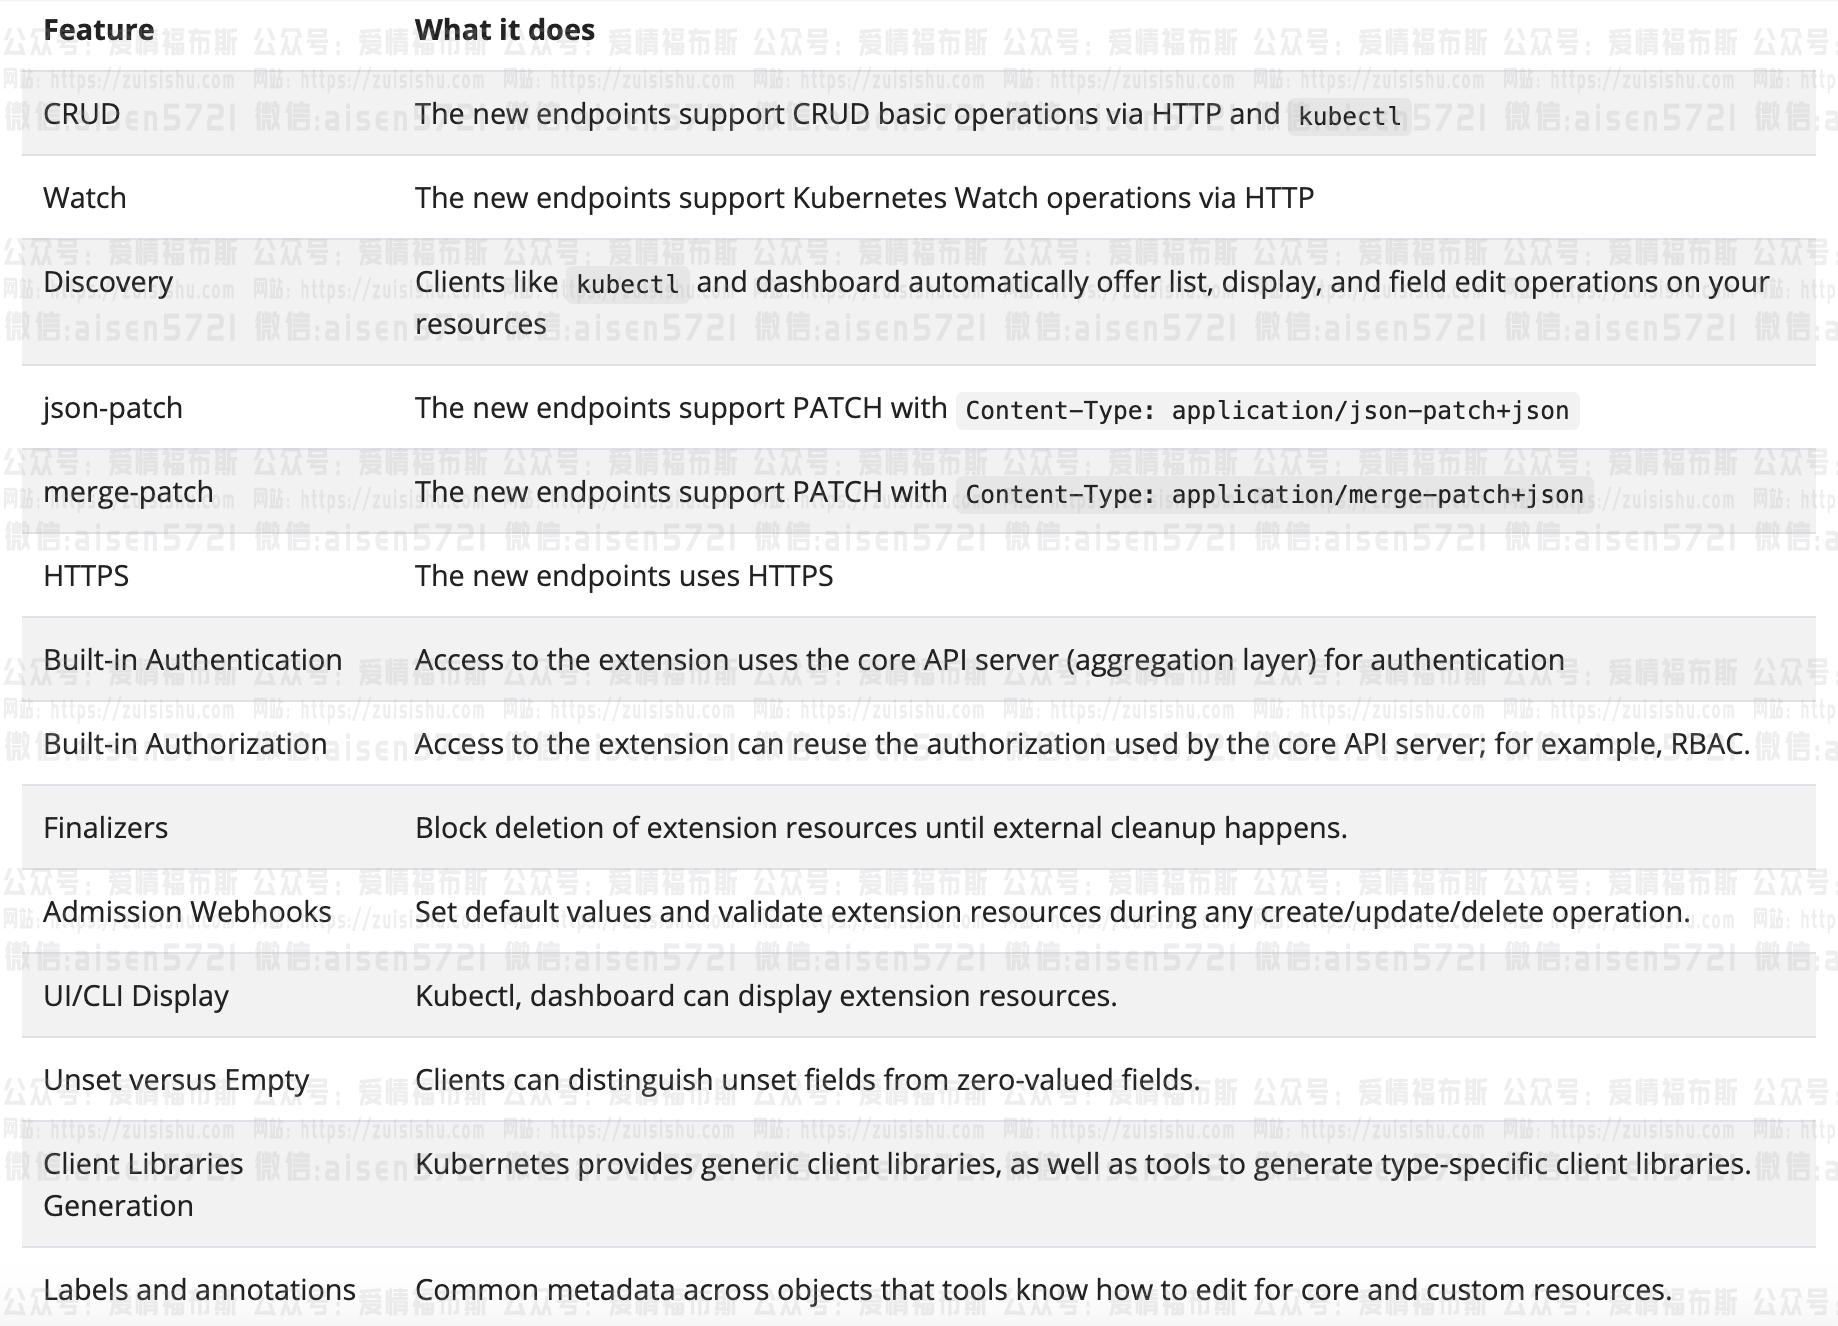Click the Admission Webhooks feature name
Viewport: 1838px width, 1326px height.
[x=187, y=912]
